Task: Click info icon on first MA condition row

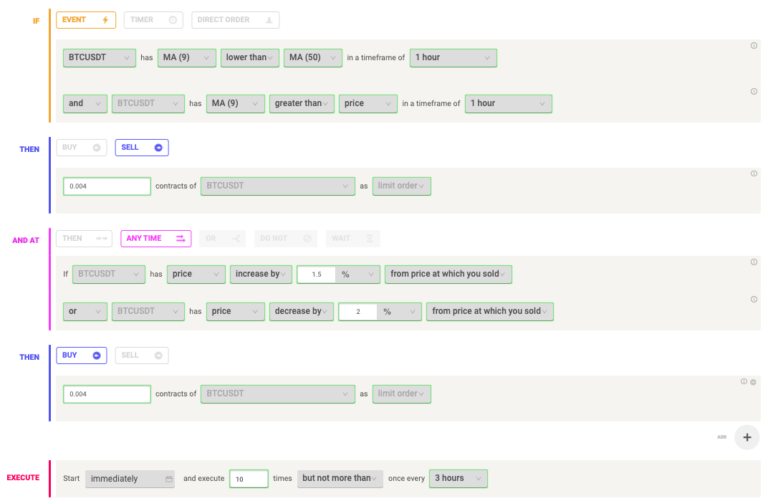Action: pyautogui.click(x=754, y=46)
